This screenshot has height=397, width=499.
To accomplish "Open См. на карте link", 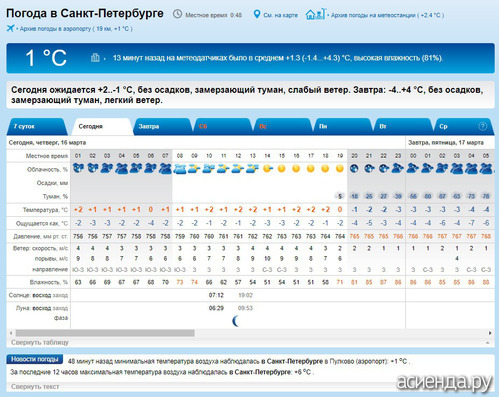I will [280, 15].
